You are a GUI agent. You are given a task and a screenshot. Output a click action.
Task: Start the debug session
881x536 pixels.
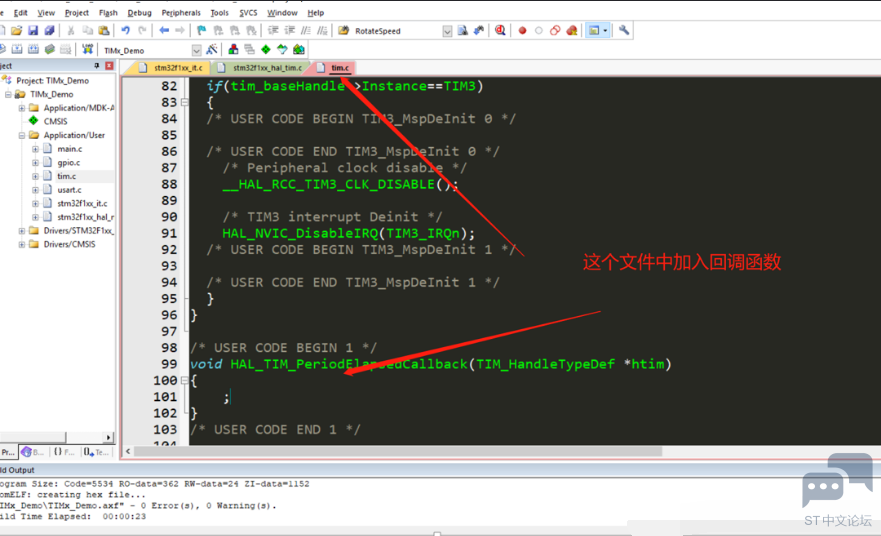tap(500, 30)
